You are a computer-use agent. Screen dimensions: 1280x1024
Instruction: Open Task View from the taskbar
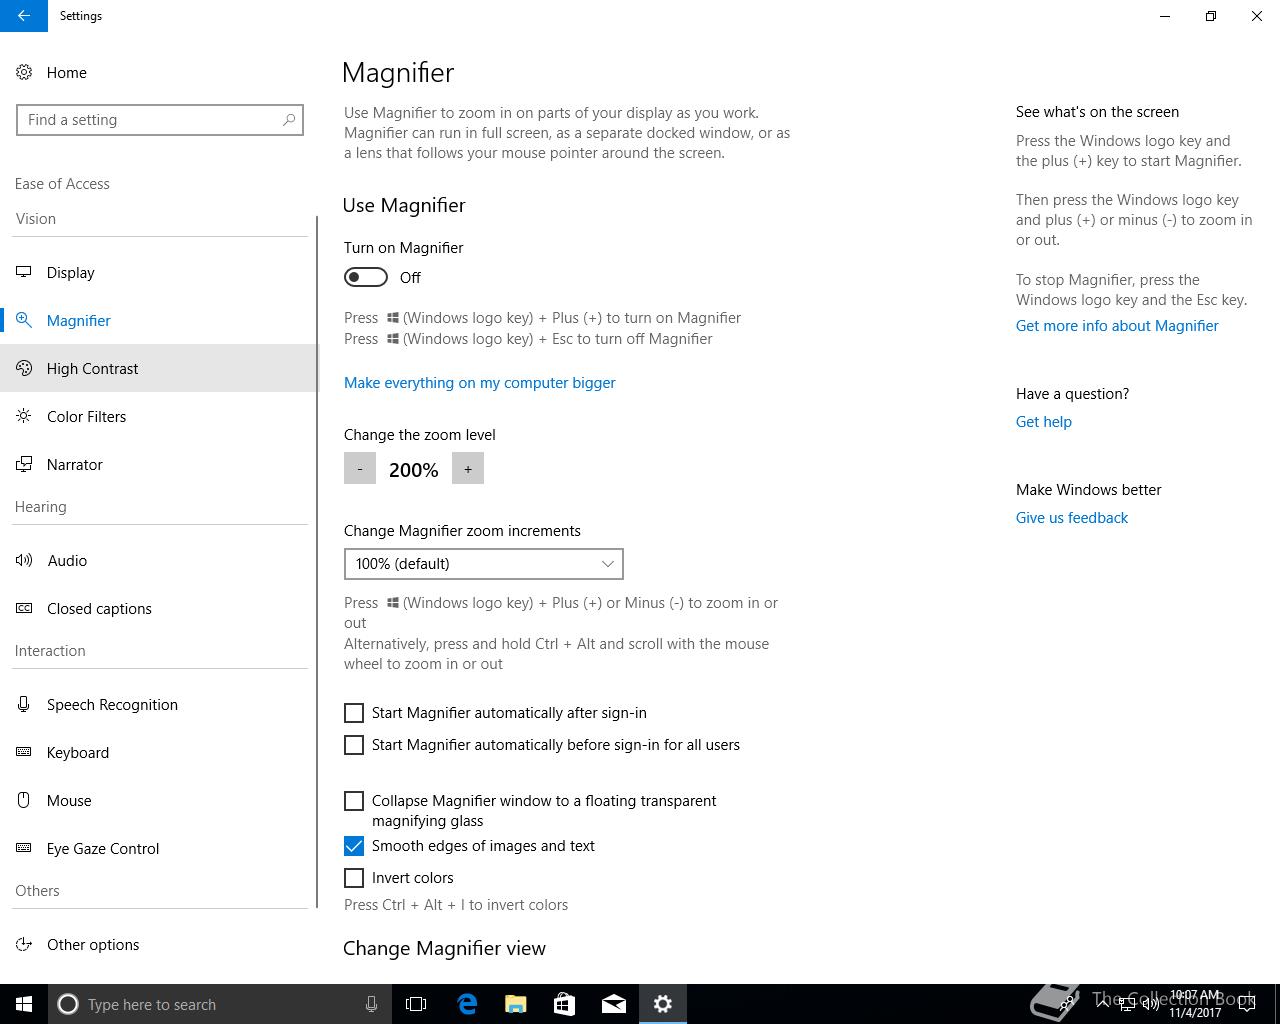click(x=416, y=1004)
